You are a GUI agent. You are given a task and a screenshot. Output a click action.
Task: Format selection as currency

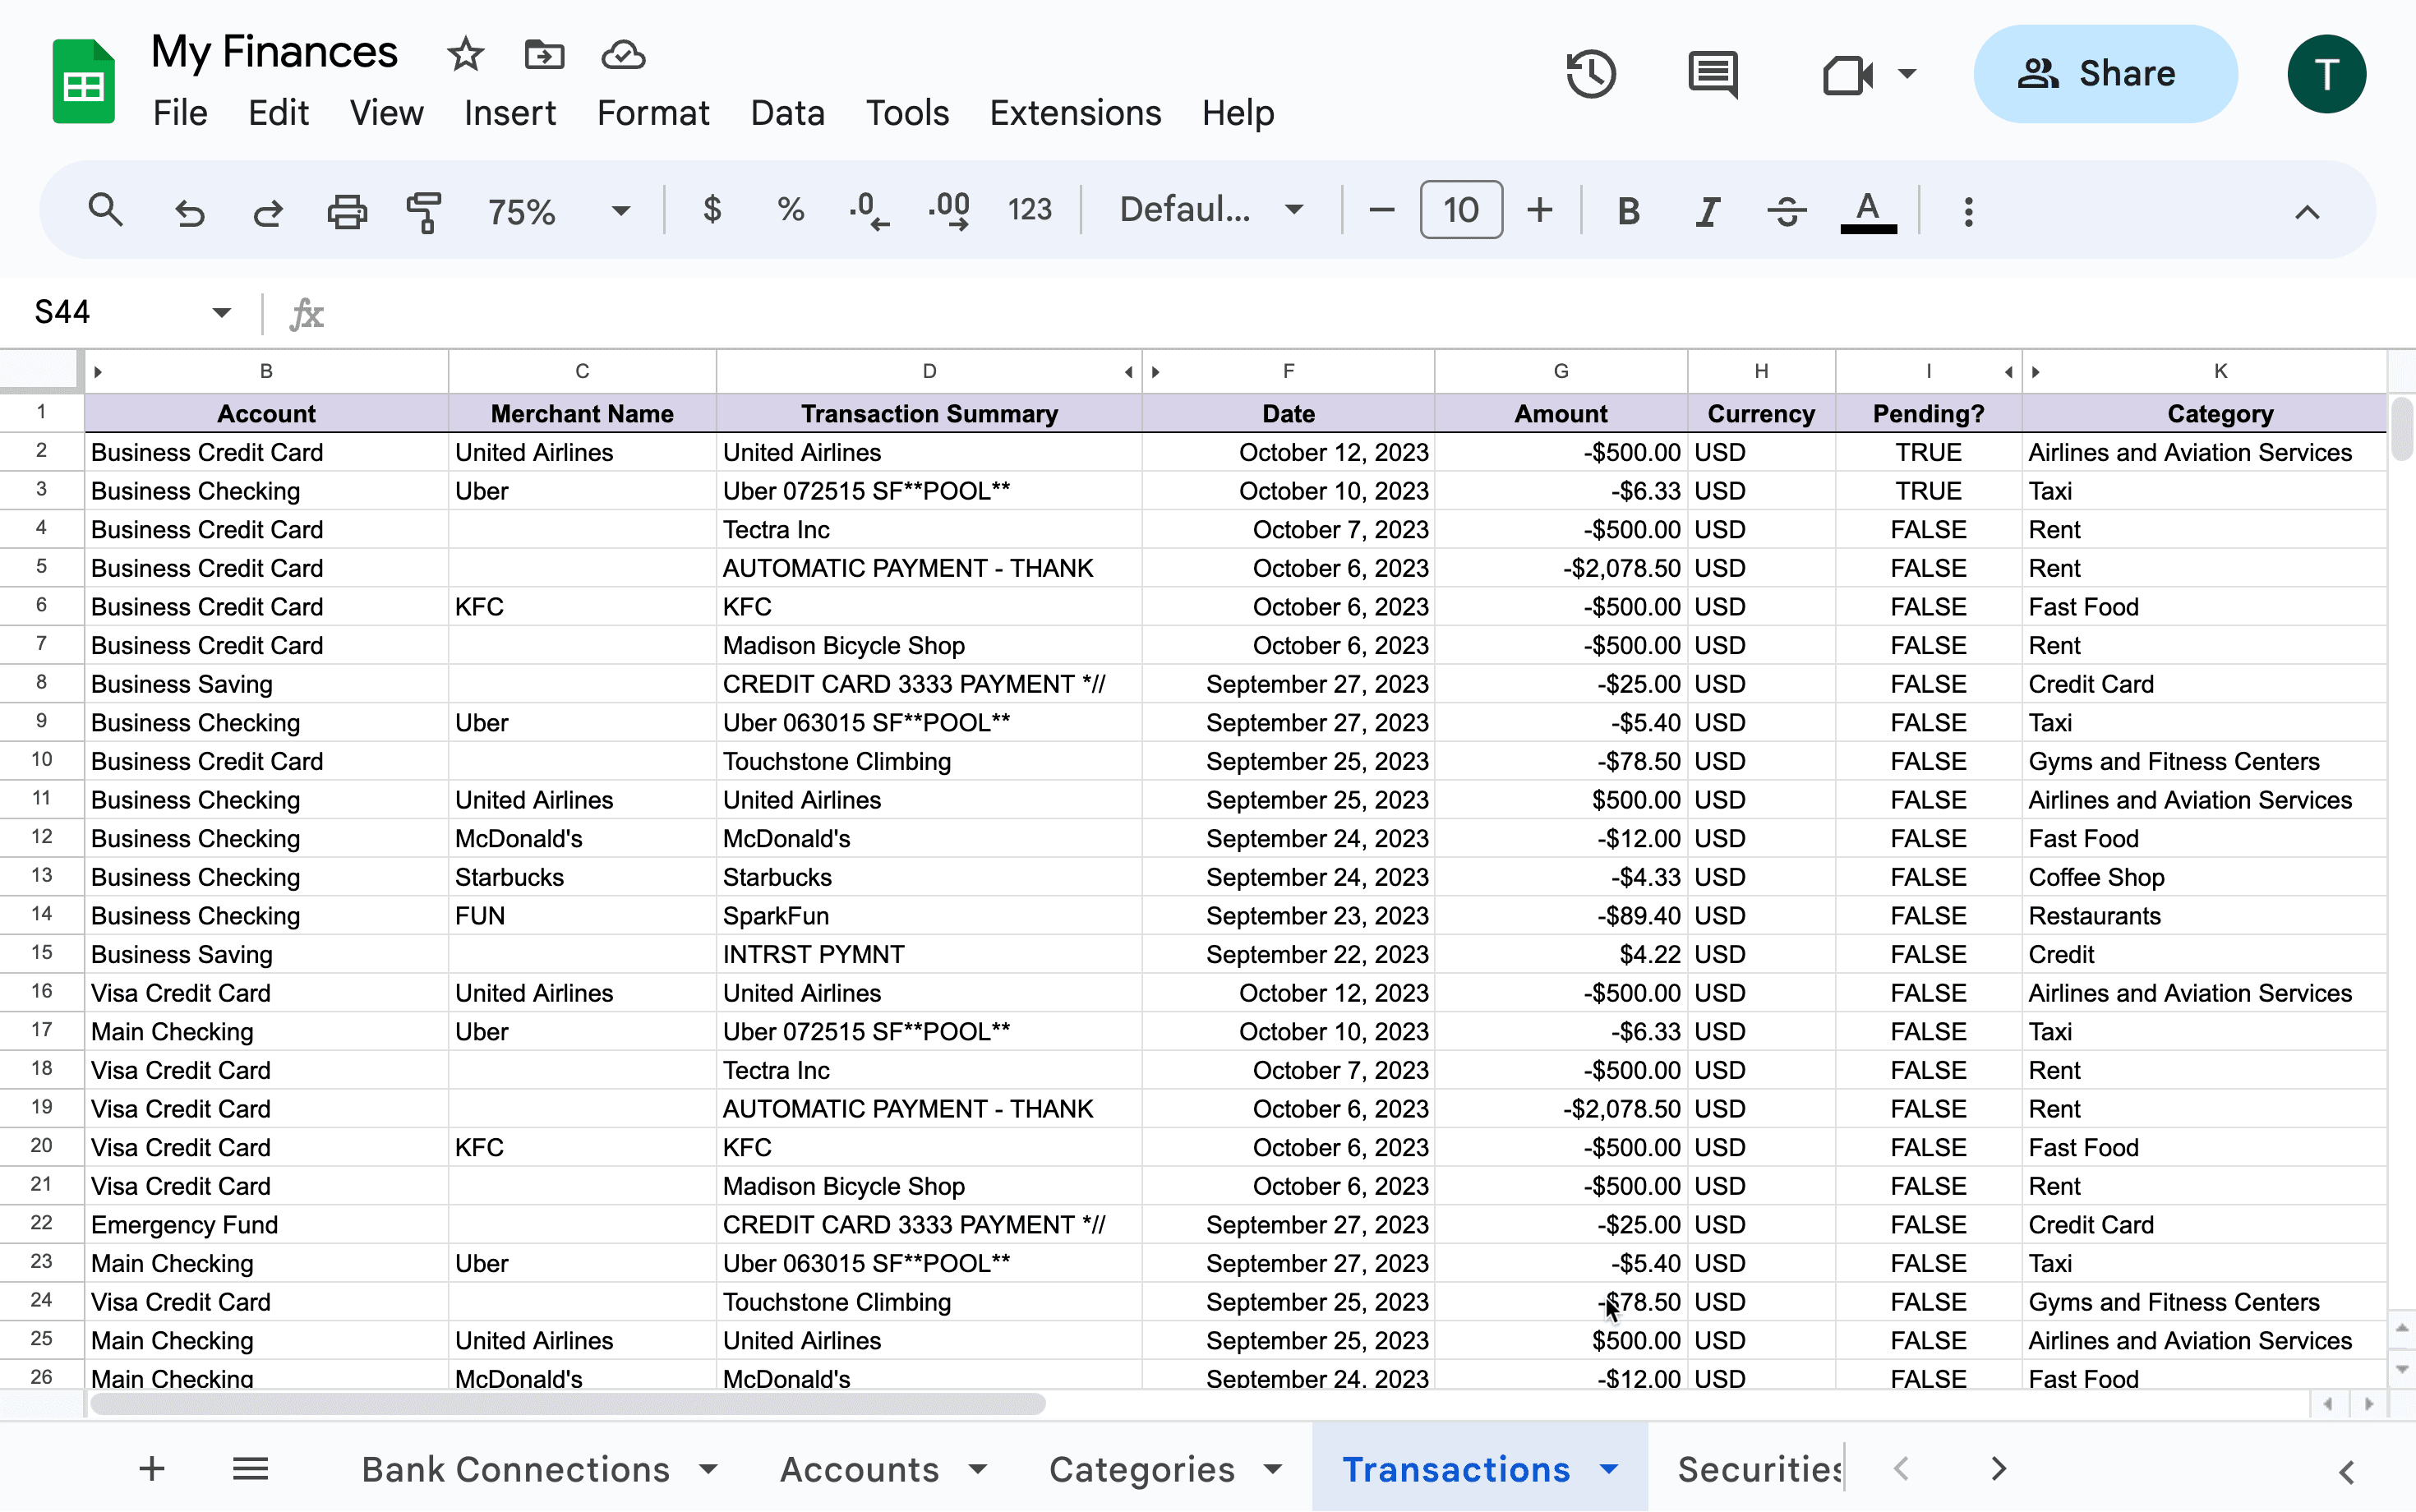(x=712, y=210)
